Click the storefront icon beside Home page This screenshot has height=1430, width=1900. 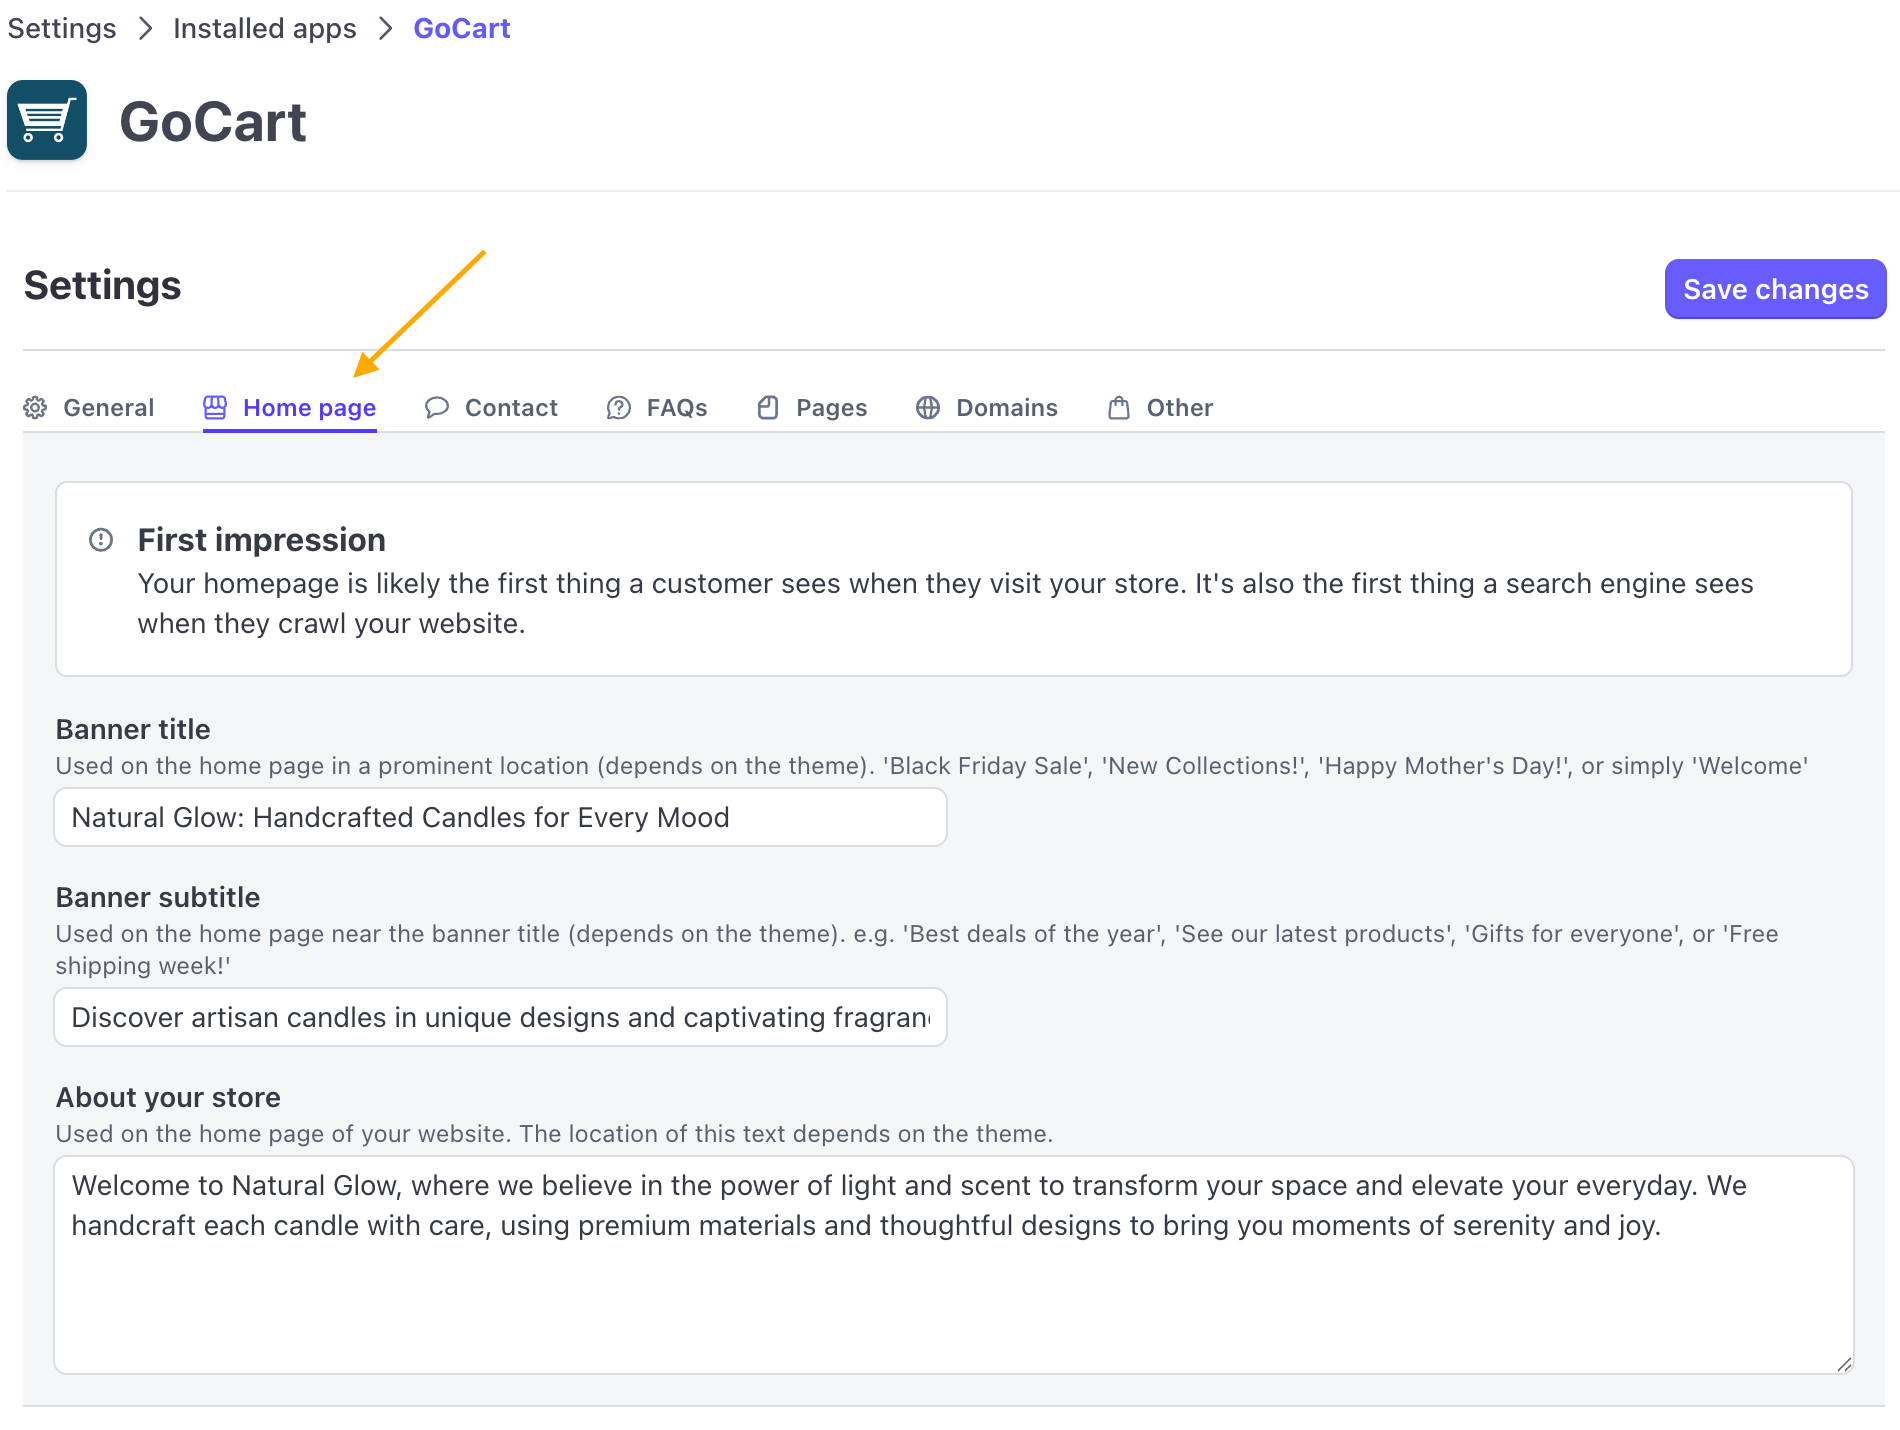215,408
